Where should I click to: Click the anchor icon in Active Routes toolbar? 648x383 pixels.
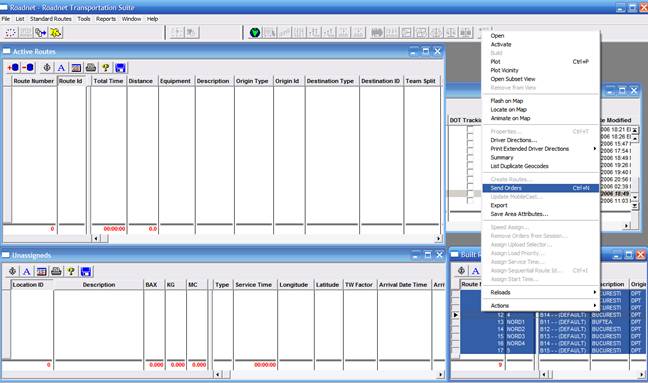(x=47, y=67)
